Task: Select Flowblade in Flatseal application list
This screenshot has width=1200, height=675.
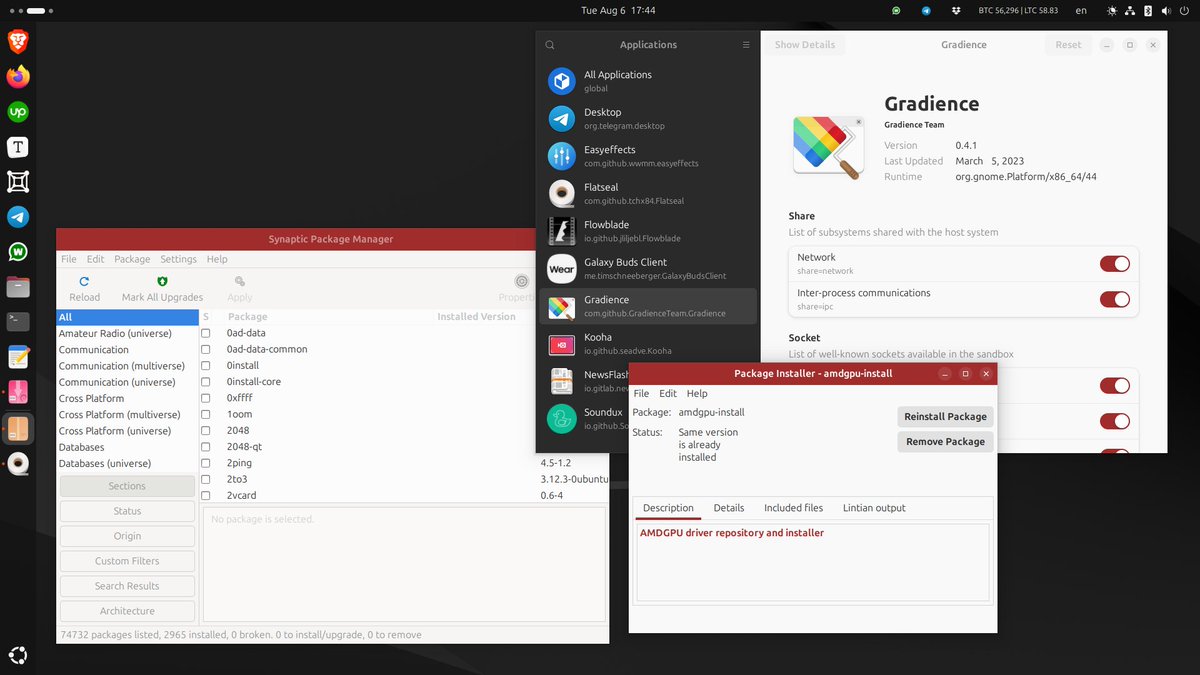Action: [648, 231]
